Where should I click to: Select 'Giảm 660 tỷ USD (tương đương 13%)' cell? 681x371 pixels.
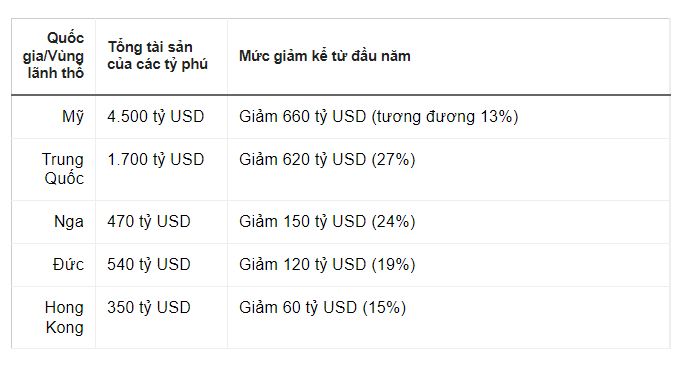coord(449,117)
